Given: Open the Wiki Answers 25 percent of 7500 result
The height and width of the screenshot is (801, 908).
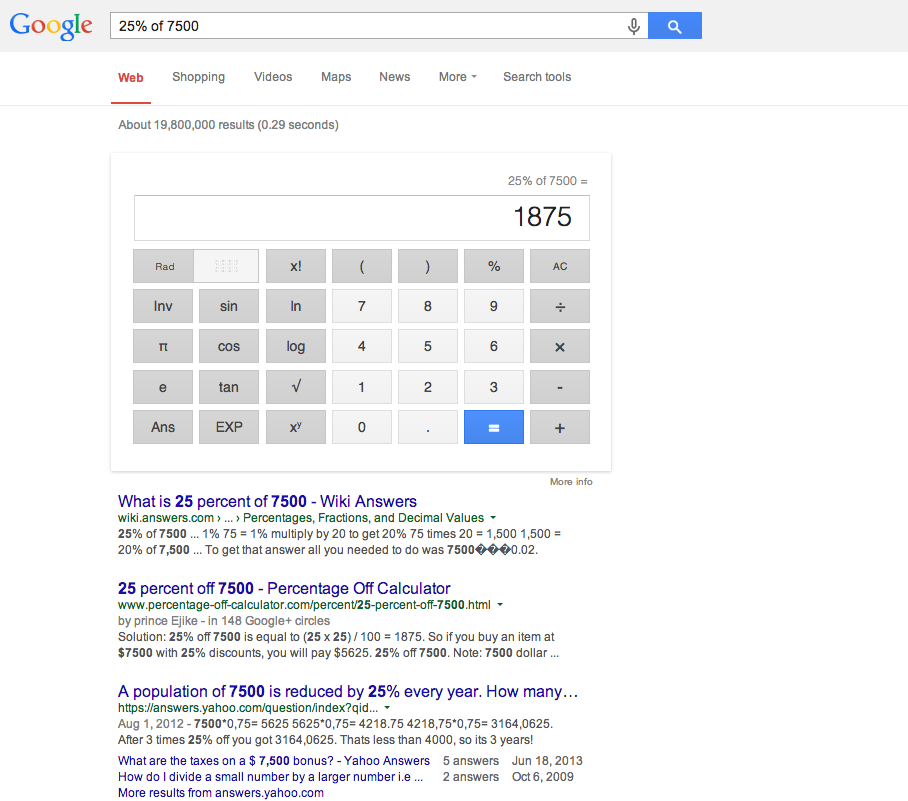Looking at the screenshot, I should 268,501.
